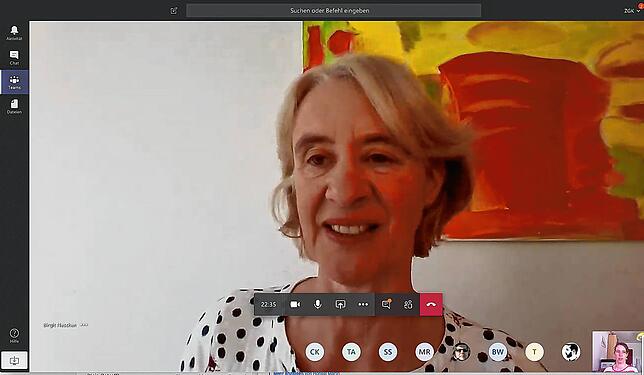Select participant avatar with globe picture
This screenshot has height=375, width=644.
tap(570, 352)
